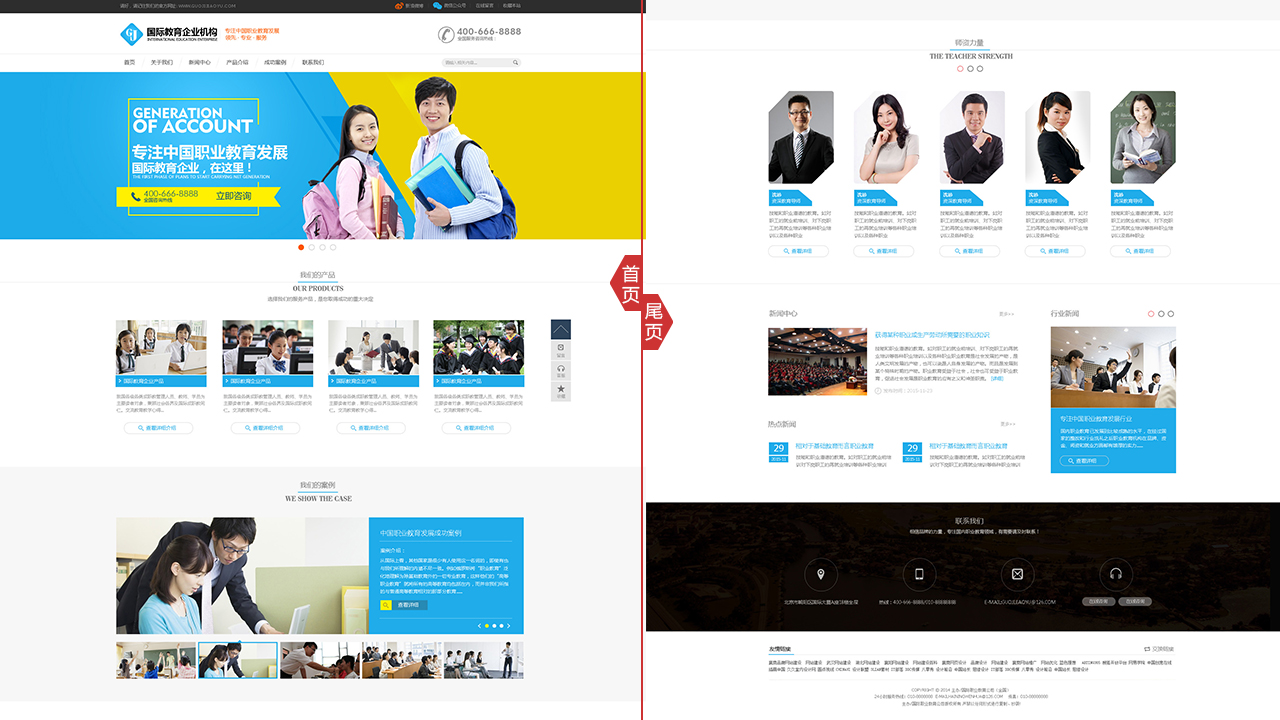Image resolution: width=1280 pixels, height=720 pixels.
Task: Click the scroll-to-top arrow in floating sidebar
Action: pos(560,329)
